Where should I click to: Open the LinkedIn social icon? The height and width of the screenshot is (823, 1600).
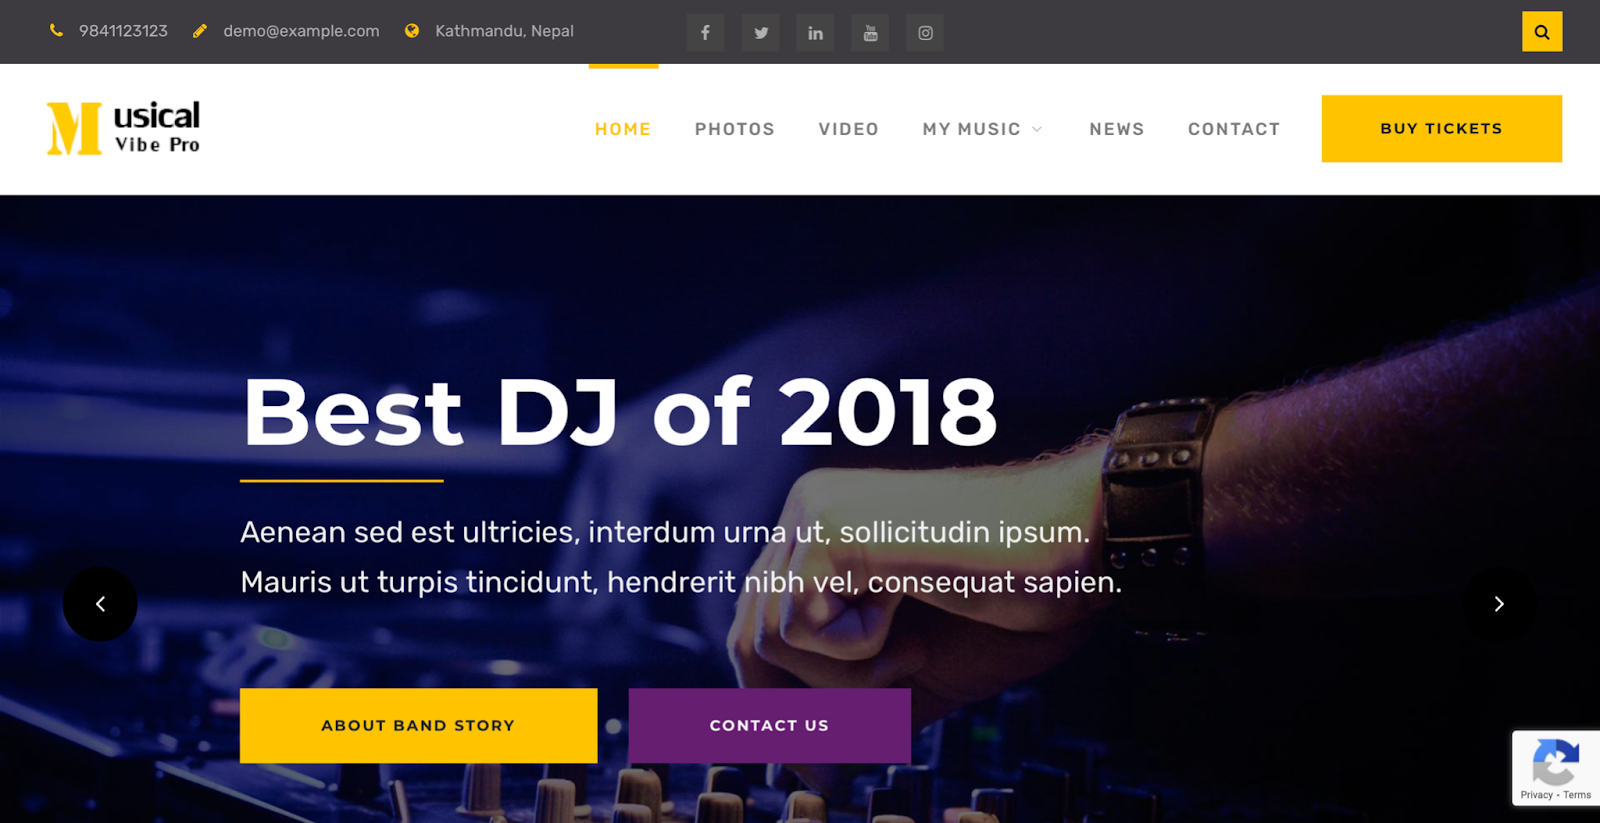815,32
